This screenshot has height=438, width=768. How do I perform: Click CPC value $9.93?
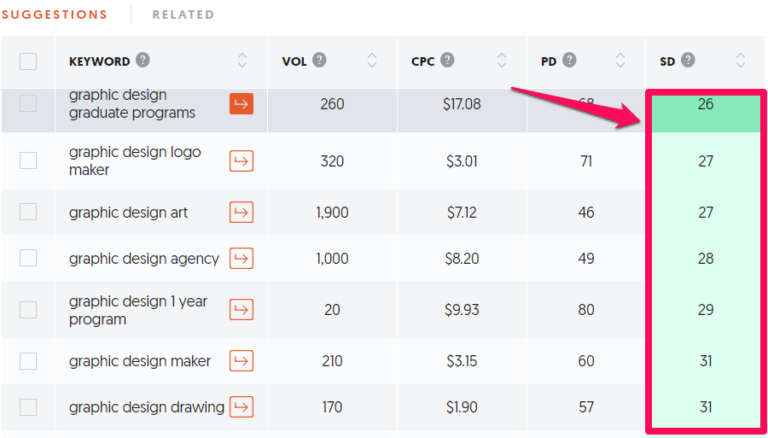pos(462,310)
